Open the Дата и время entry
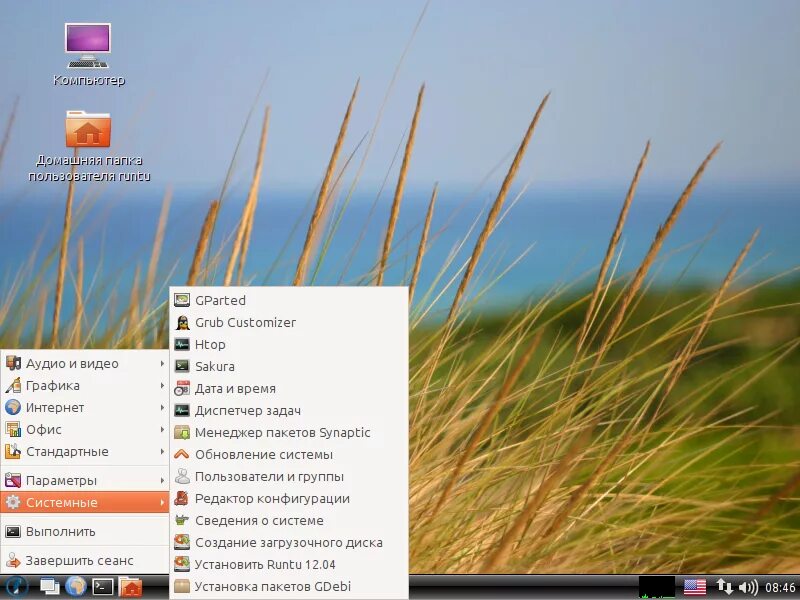The height and width of the screenshot is (600, 800). tap(289, 388)
